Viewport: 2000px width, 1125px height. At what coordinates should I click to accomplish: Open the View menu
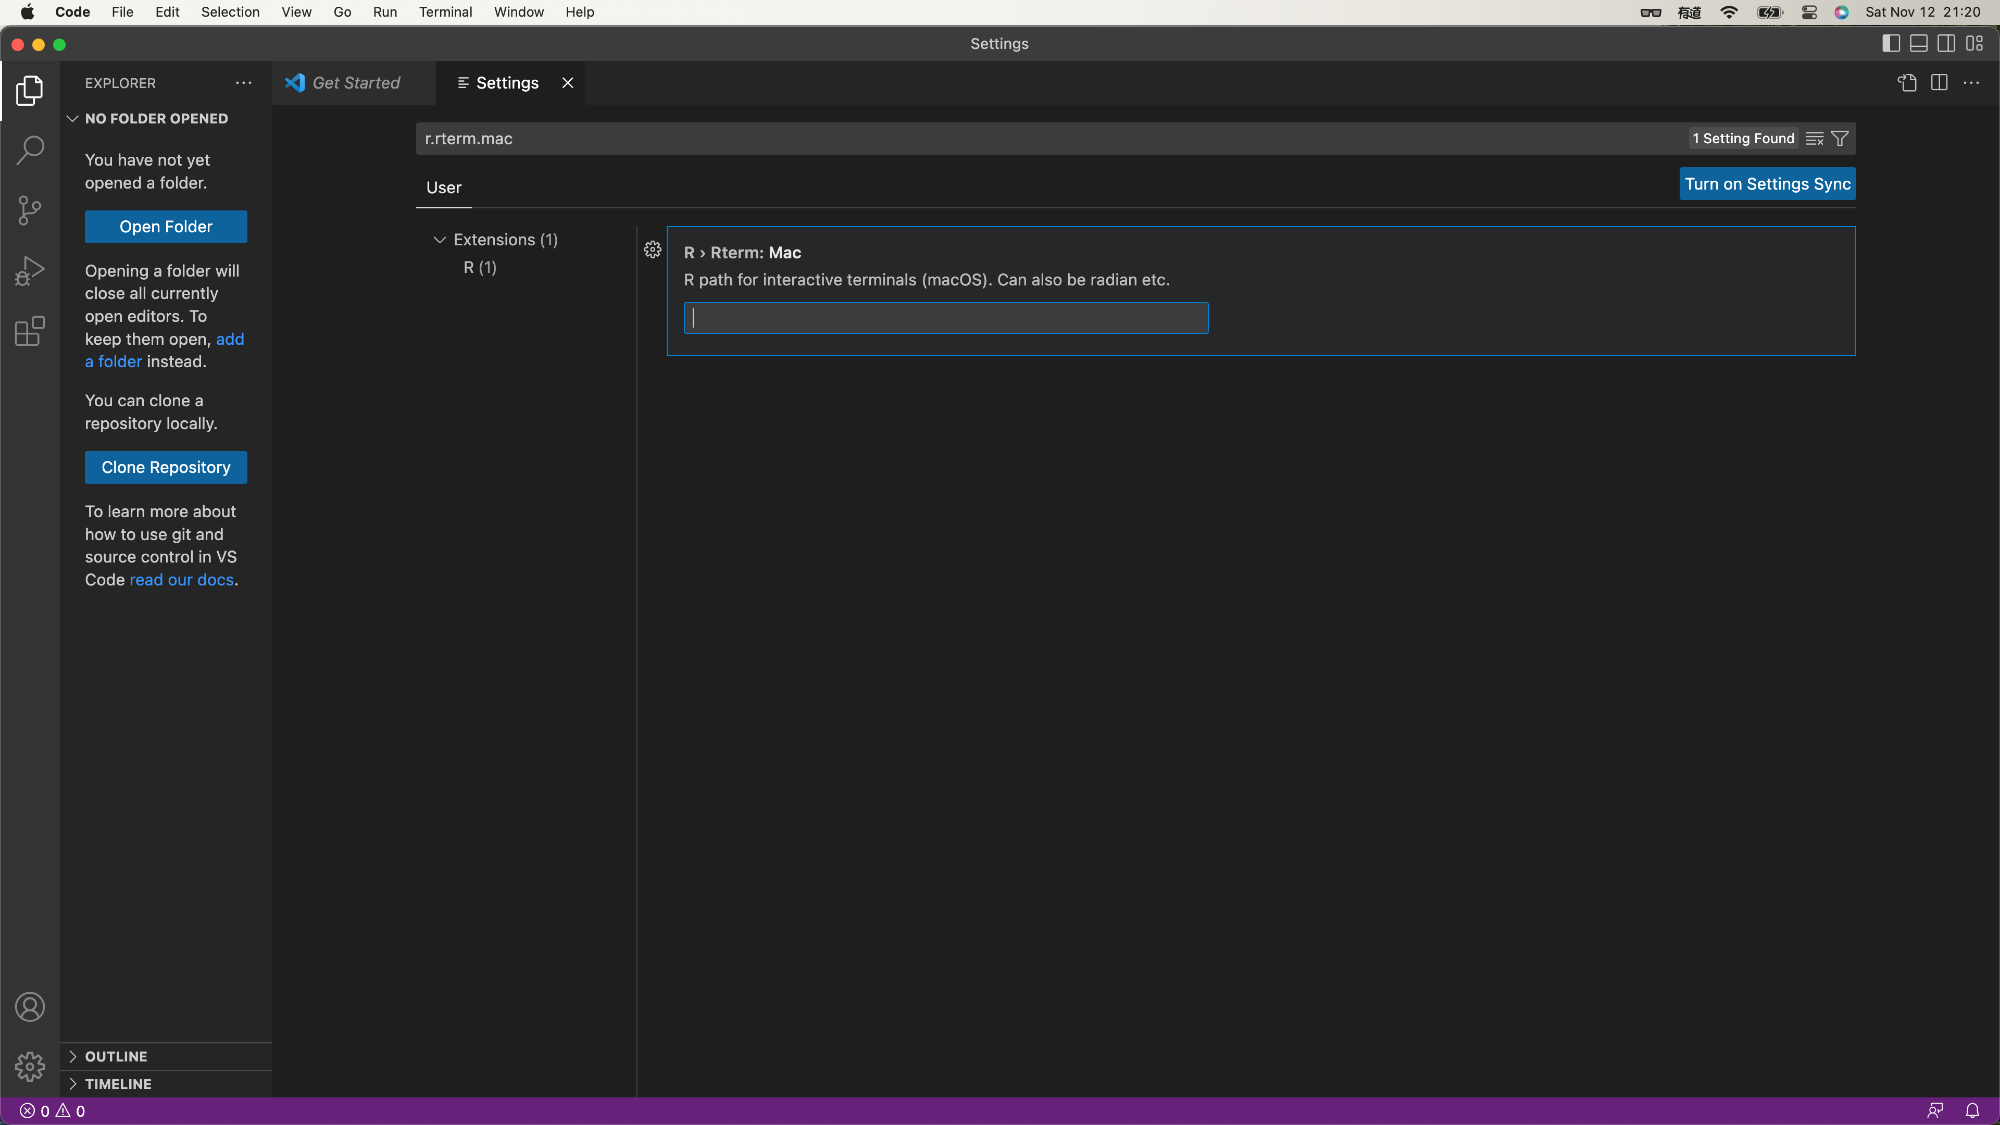(296, 12)
